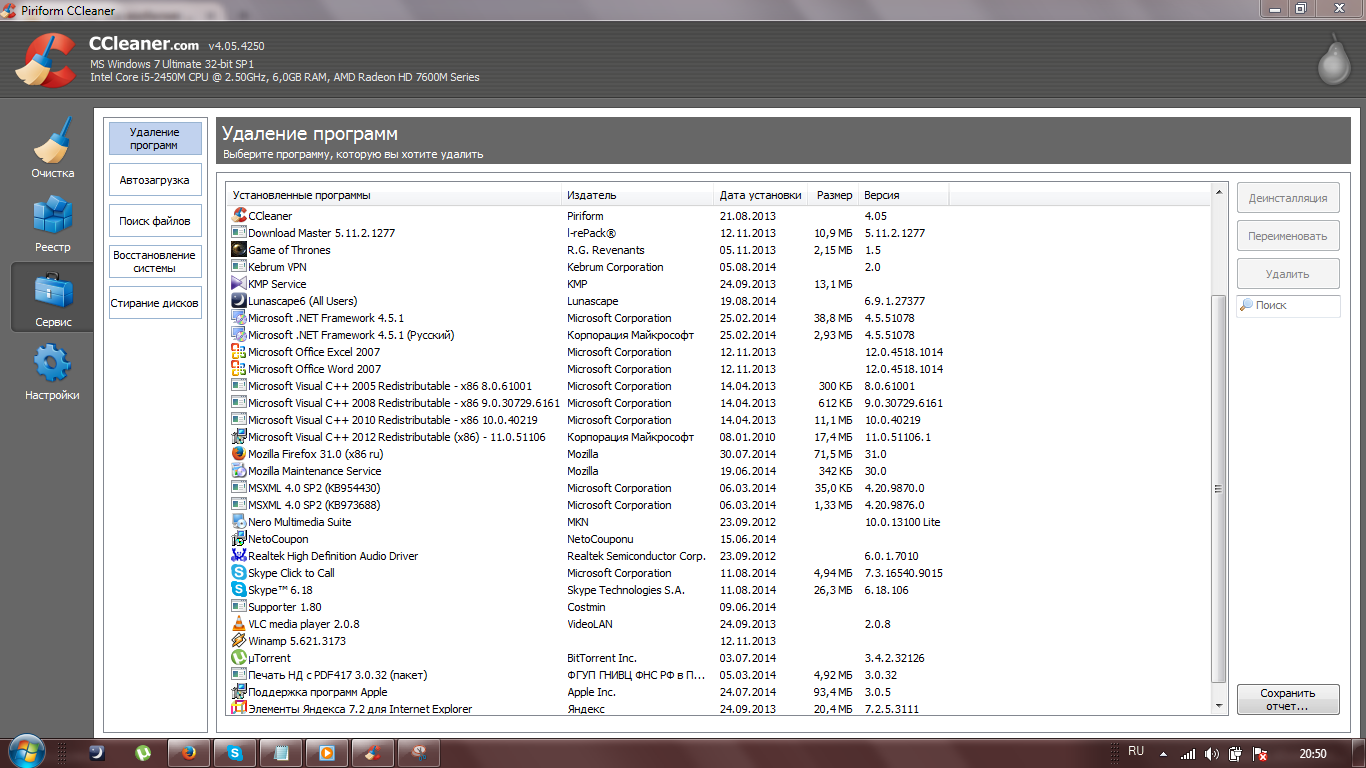Open the Windows Start menu
1366x768 pixels.
click(x=25, y=752)
